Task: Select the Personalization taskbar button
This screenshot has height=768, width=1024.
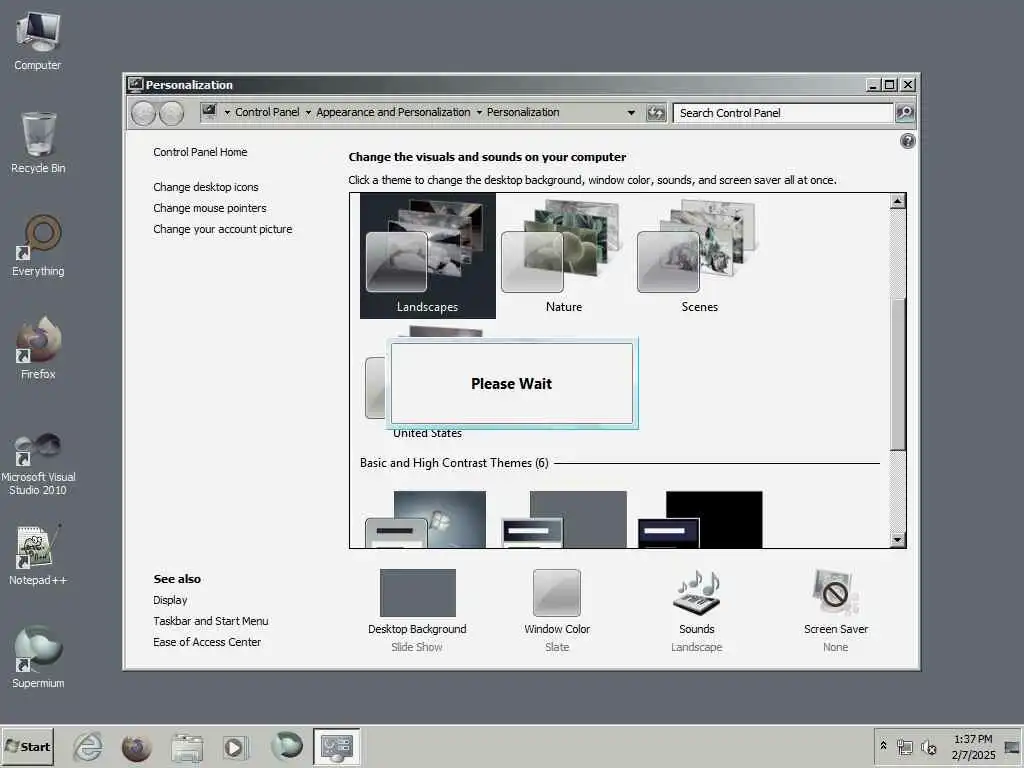Action: pyautogui.click(x=336, y=746)
